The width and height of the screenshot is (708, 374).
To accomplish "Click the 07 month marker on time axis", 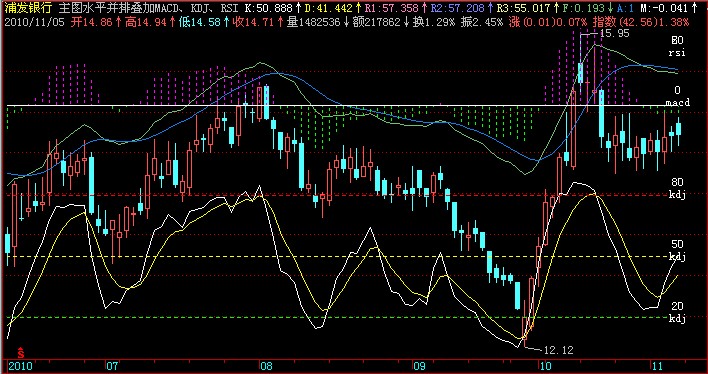I will pyautogui.click(x=112, y=365).
